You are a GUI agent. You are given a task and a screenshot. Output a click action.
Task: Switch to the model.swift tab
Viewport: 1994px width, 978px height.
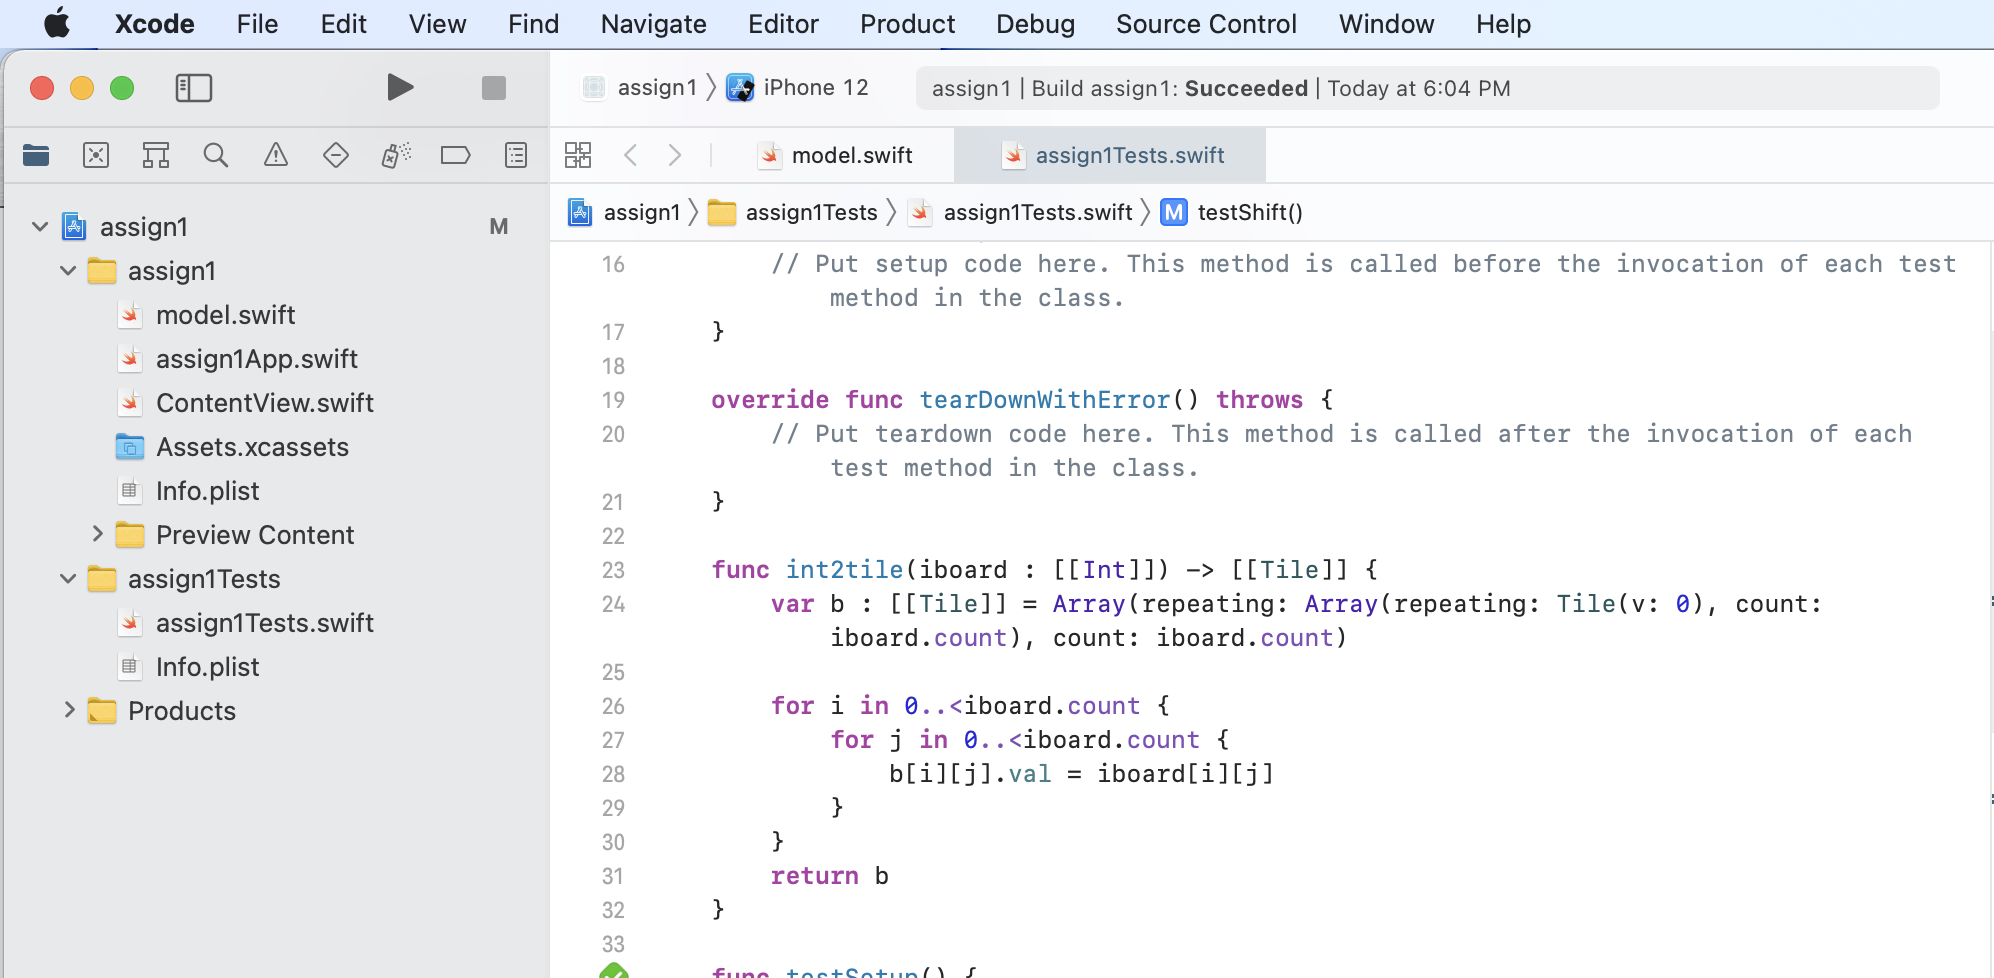pyautogui.click(x=835, y=155)
